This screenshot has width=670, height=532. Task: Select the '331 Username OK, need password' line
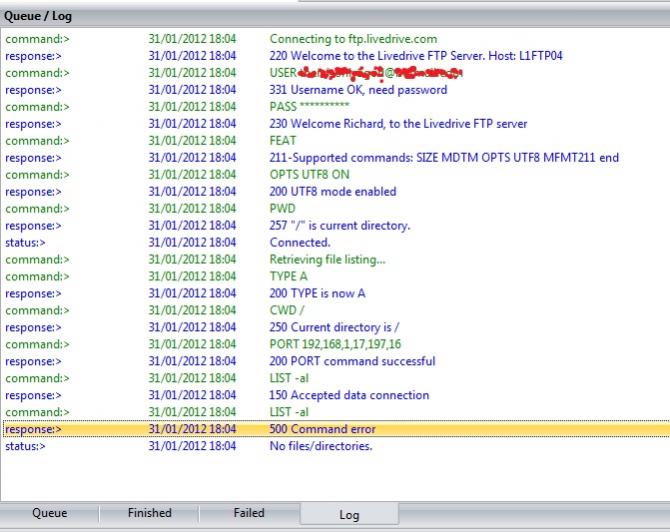(358, 90)
